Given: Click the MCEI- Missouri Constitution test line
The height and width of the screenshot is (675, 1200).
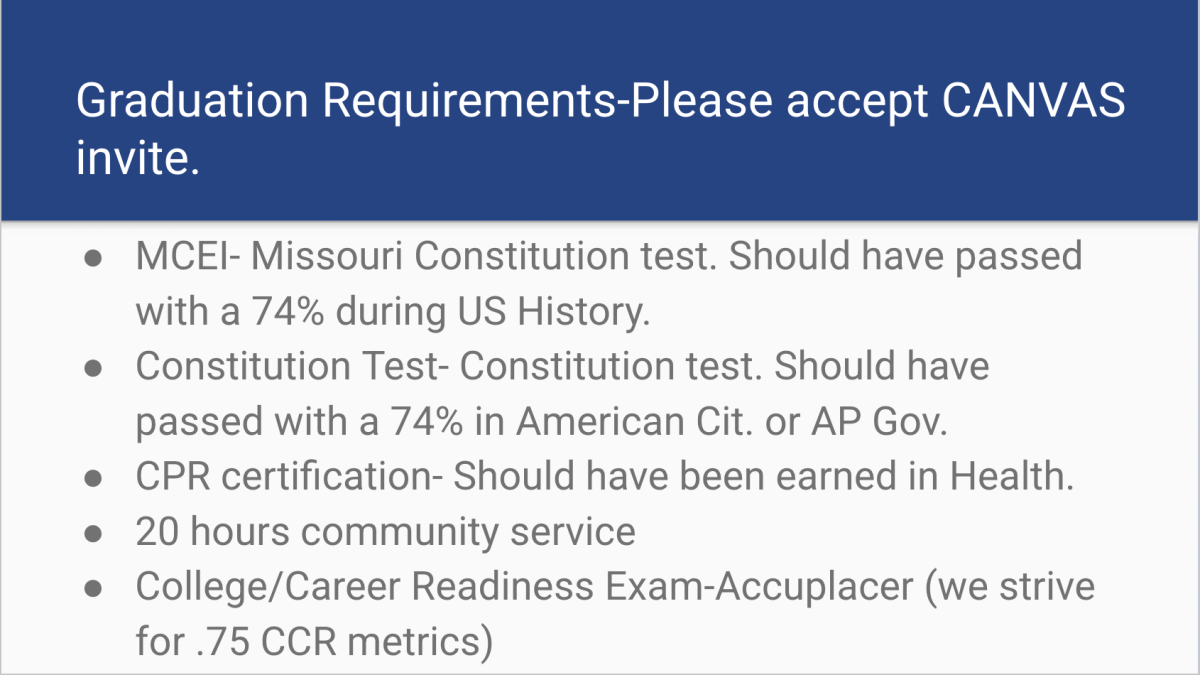Looking at the screenshot, I should [609, 257].
